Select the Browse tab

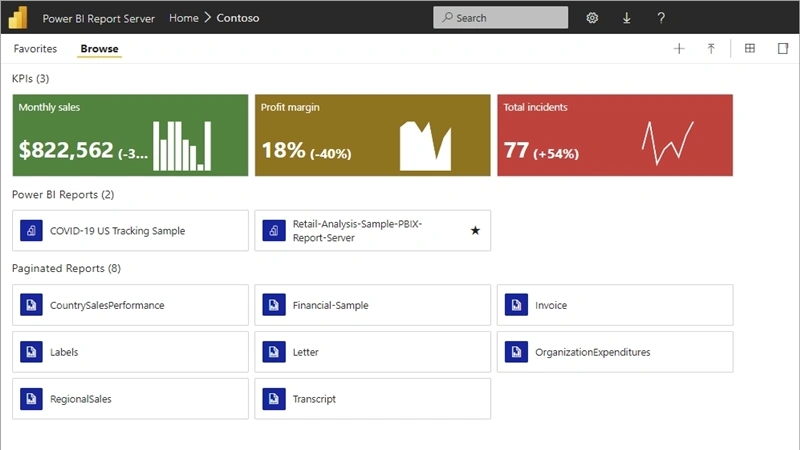(99, 48)
